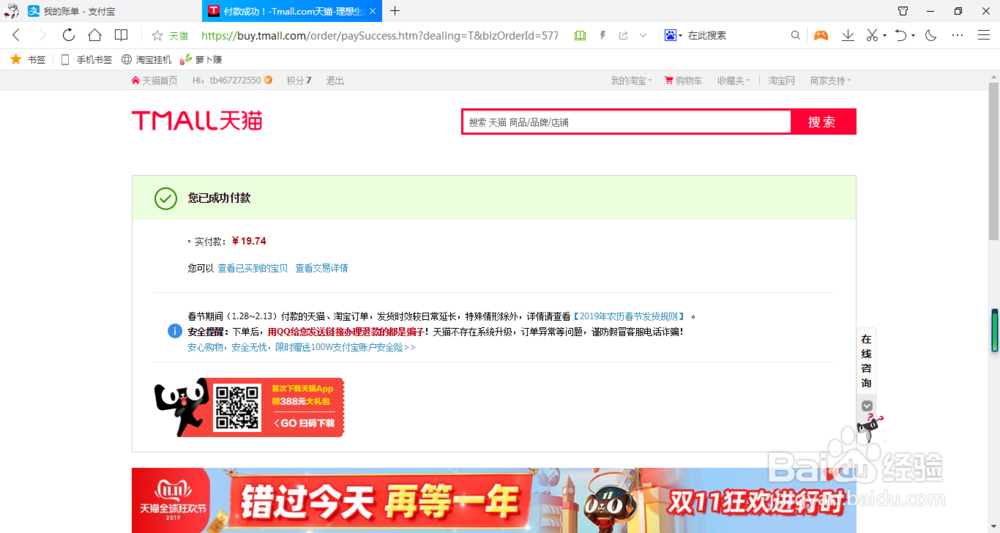Open the 安心购物,安全无忧 insurance link
1000x533 pixels.
(x=302, y=347)
